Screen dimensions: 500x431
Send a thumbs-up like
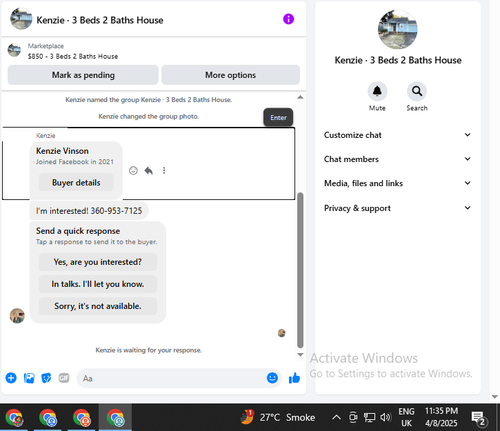[294, 378]
